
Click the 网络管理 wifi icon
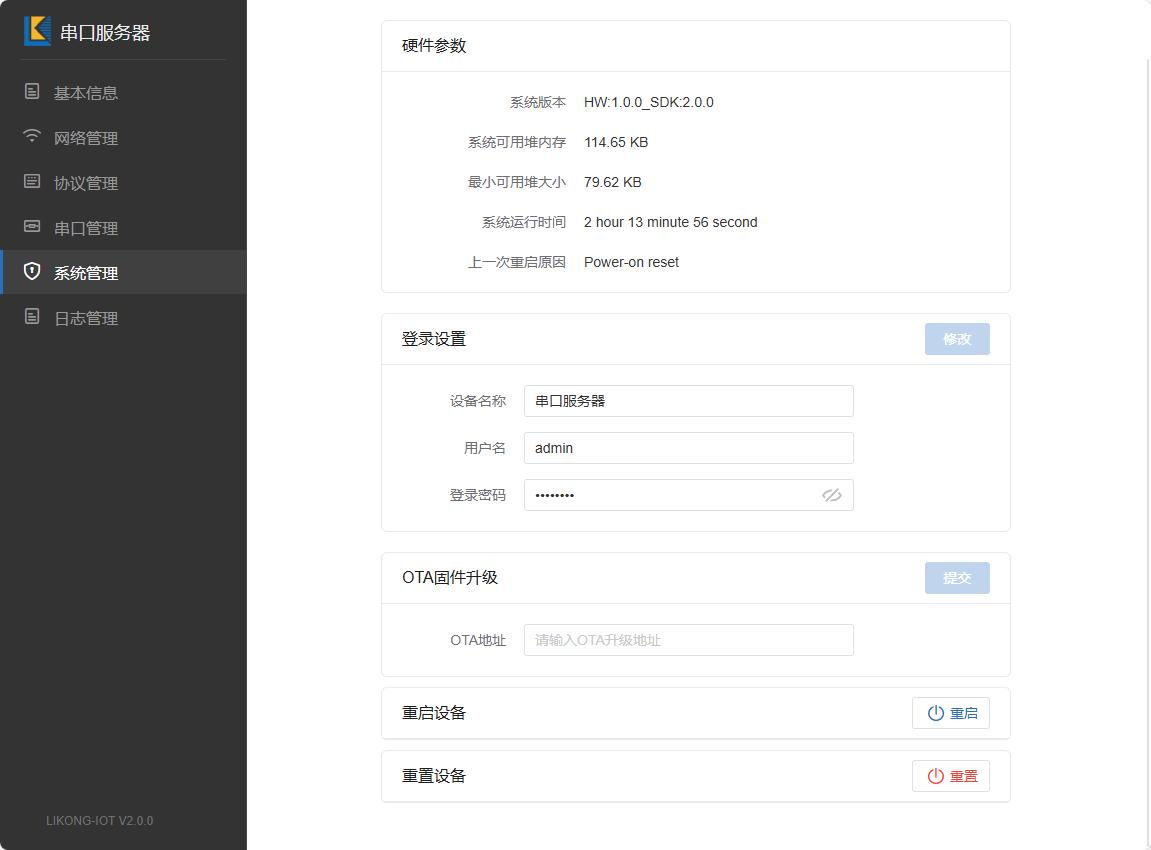(32, 137)
